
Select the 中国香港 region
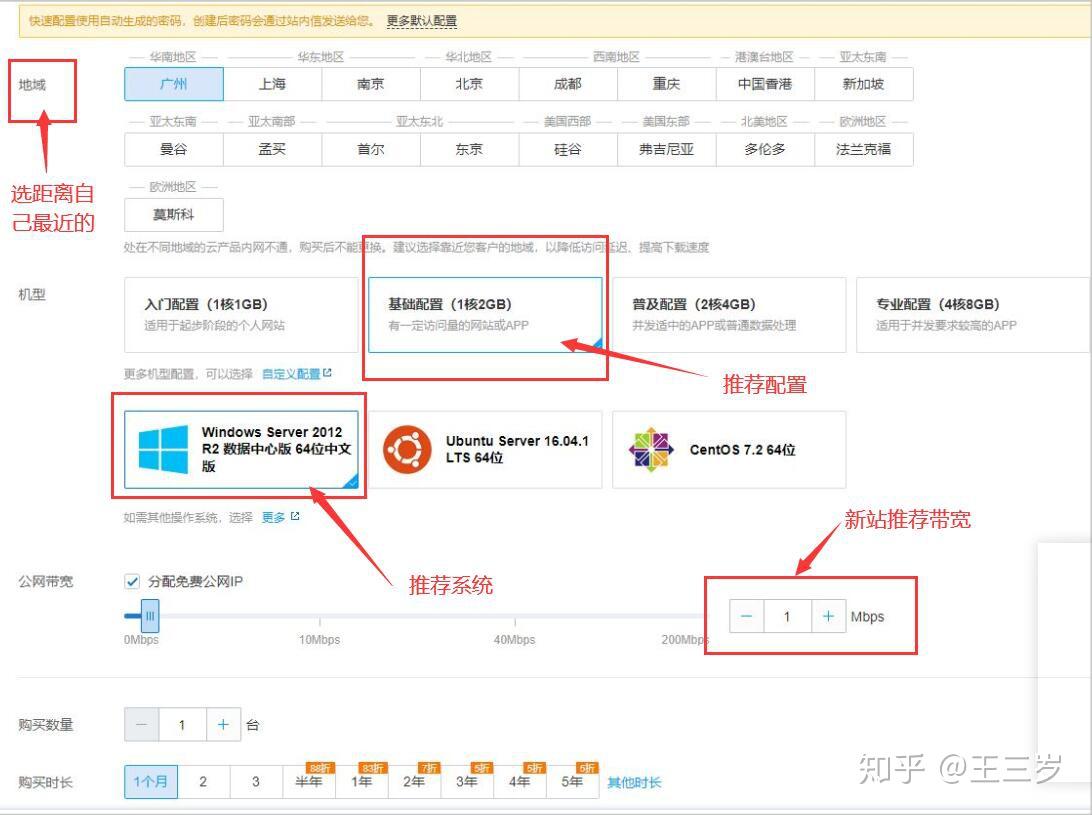point(765,84)
